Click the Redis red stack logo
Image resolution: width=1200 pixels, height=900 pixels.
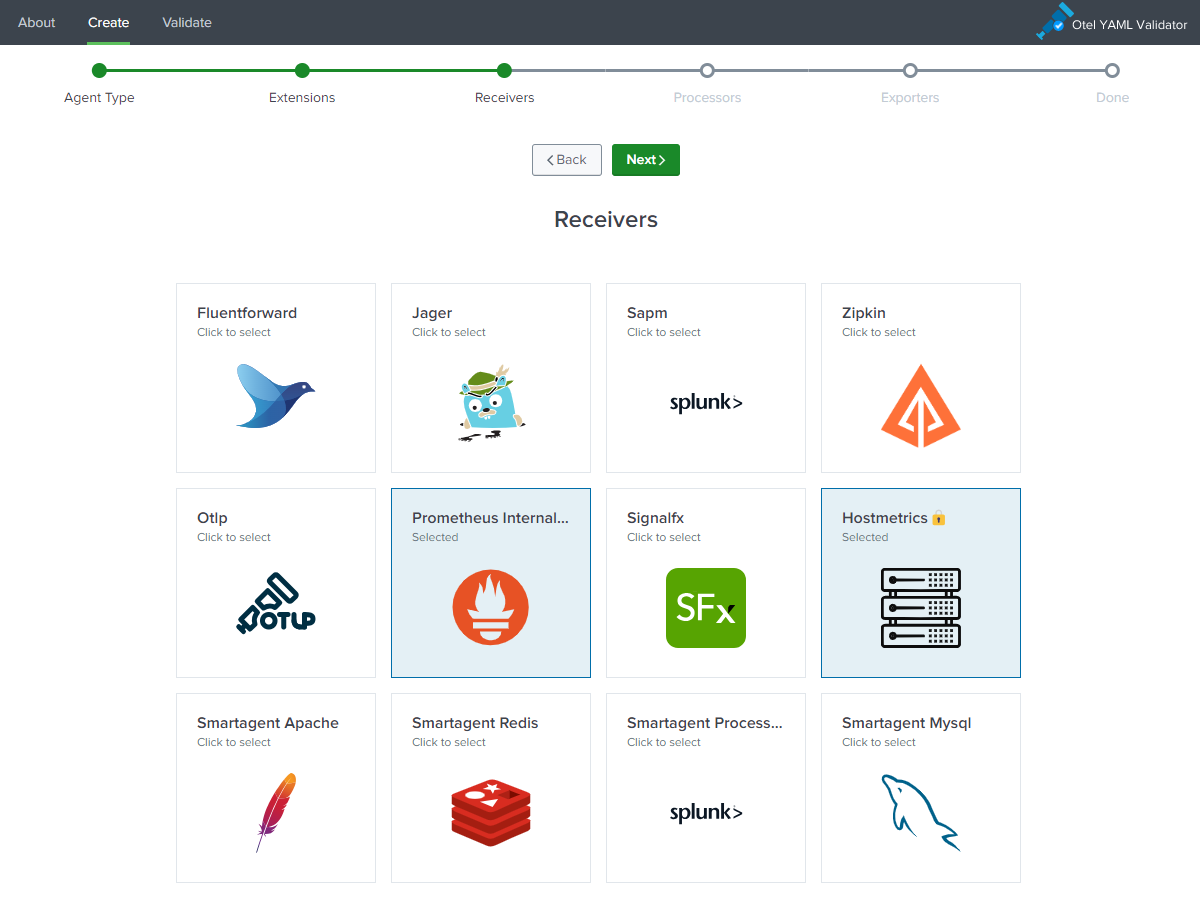pyautogui.click(x=491, y=813)
